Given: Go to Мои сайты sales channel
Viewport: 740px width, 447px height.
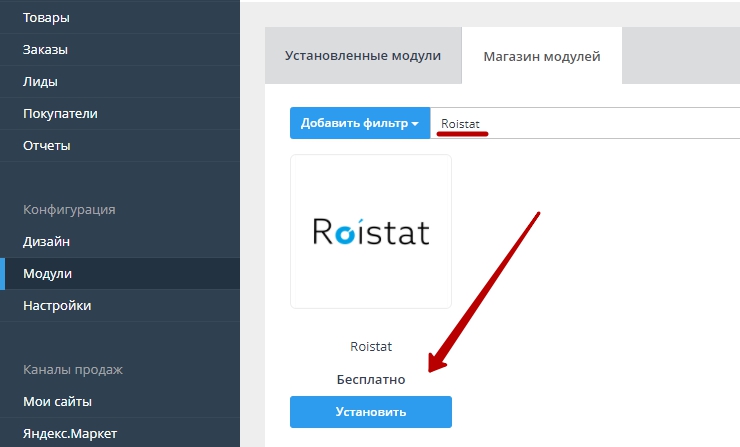Looking at the screenshot, I should [x=57, y=401].
